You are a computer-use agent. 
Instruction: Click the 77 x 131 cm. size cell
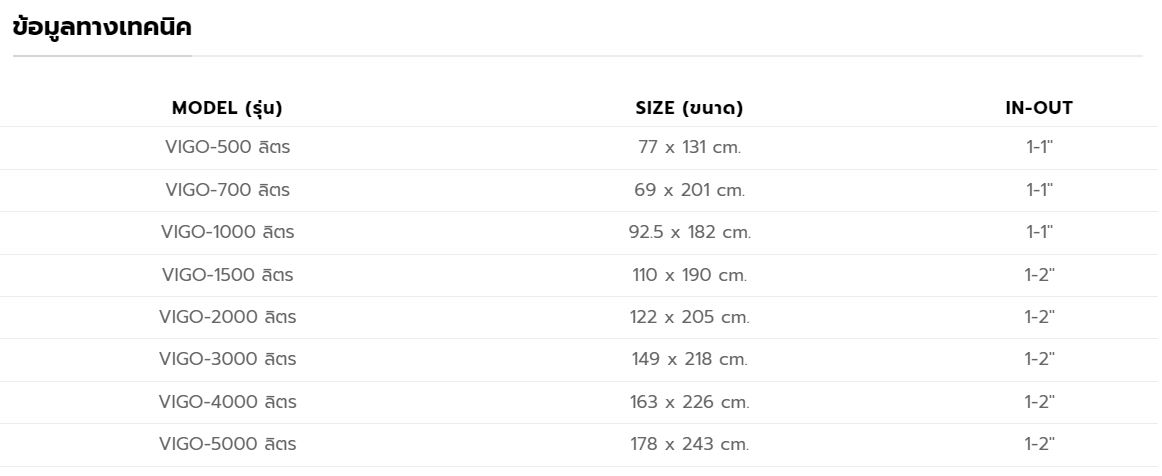click(x=689, y=147)
